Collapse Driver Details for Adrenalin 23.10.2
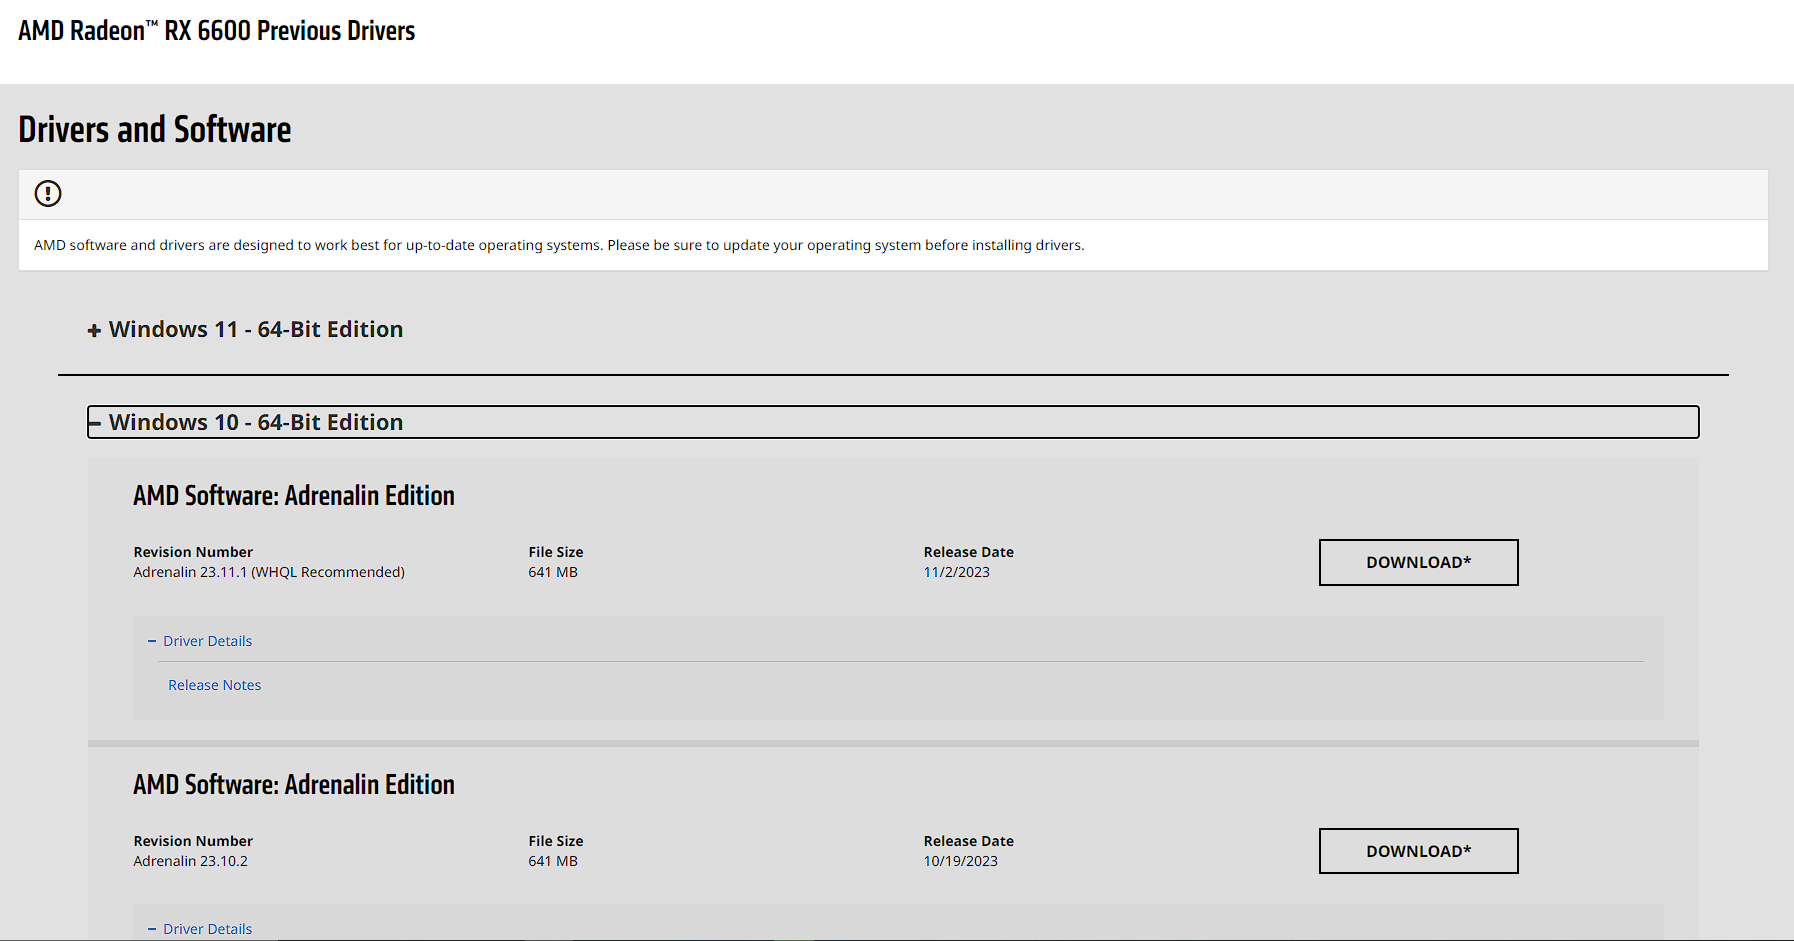Viewport: 1794px width, 941px height. click(x=200, y=929)
